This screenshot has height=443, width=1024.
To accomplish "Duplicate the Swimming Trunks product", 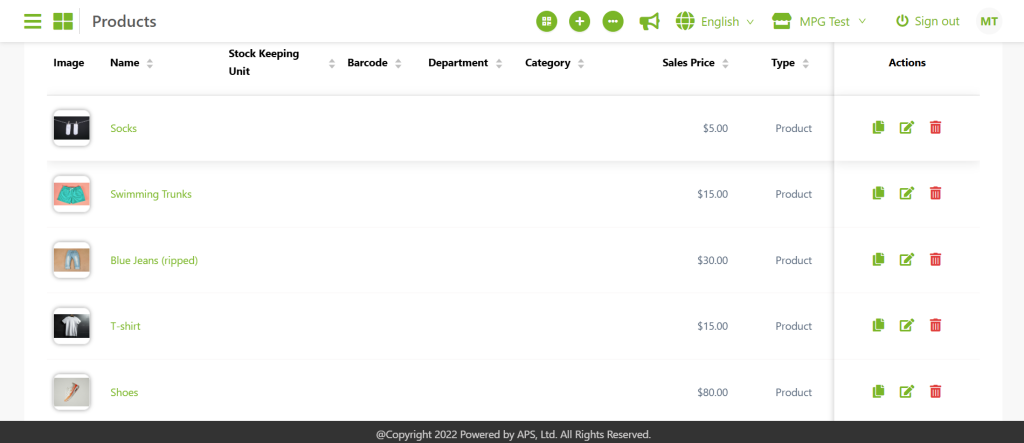I will pyautogui.click(x=878, y=193).
